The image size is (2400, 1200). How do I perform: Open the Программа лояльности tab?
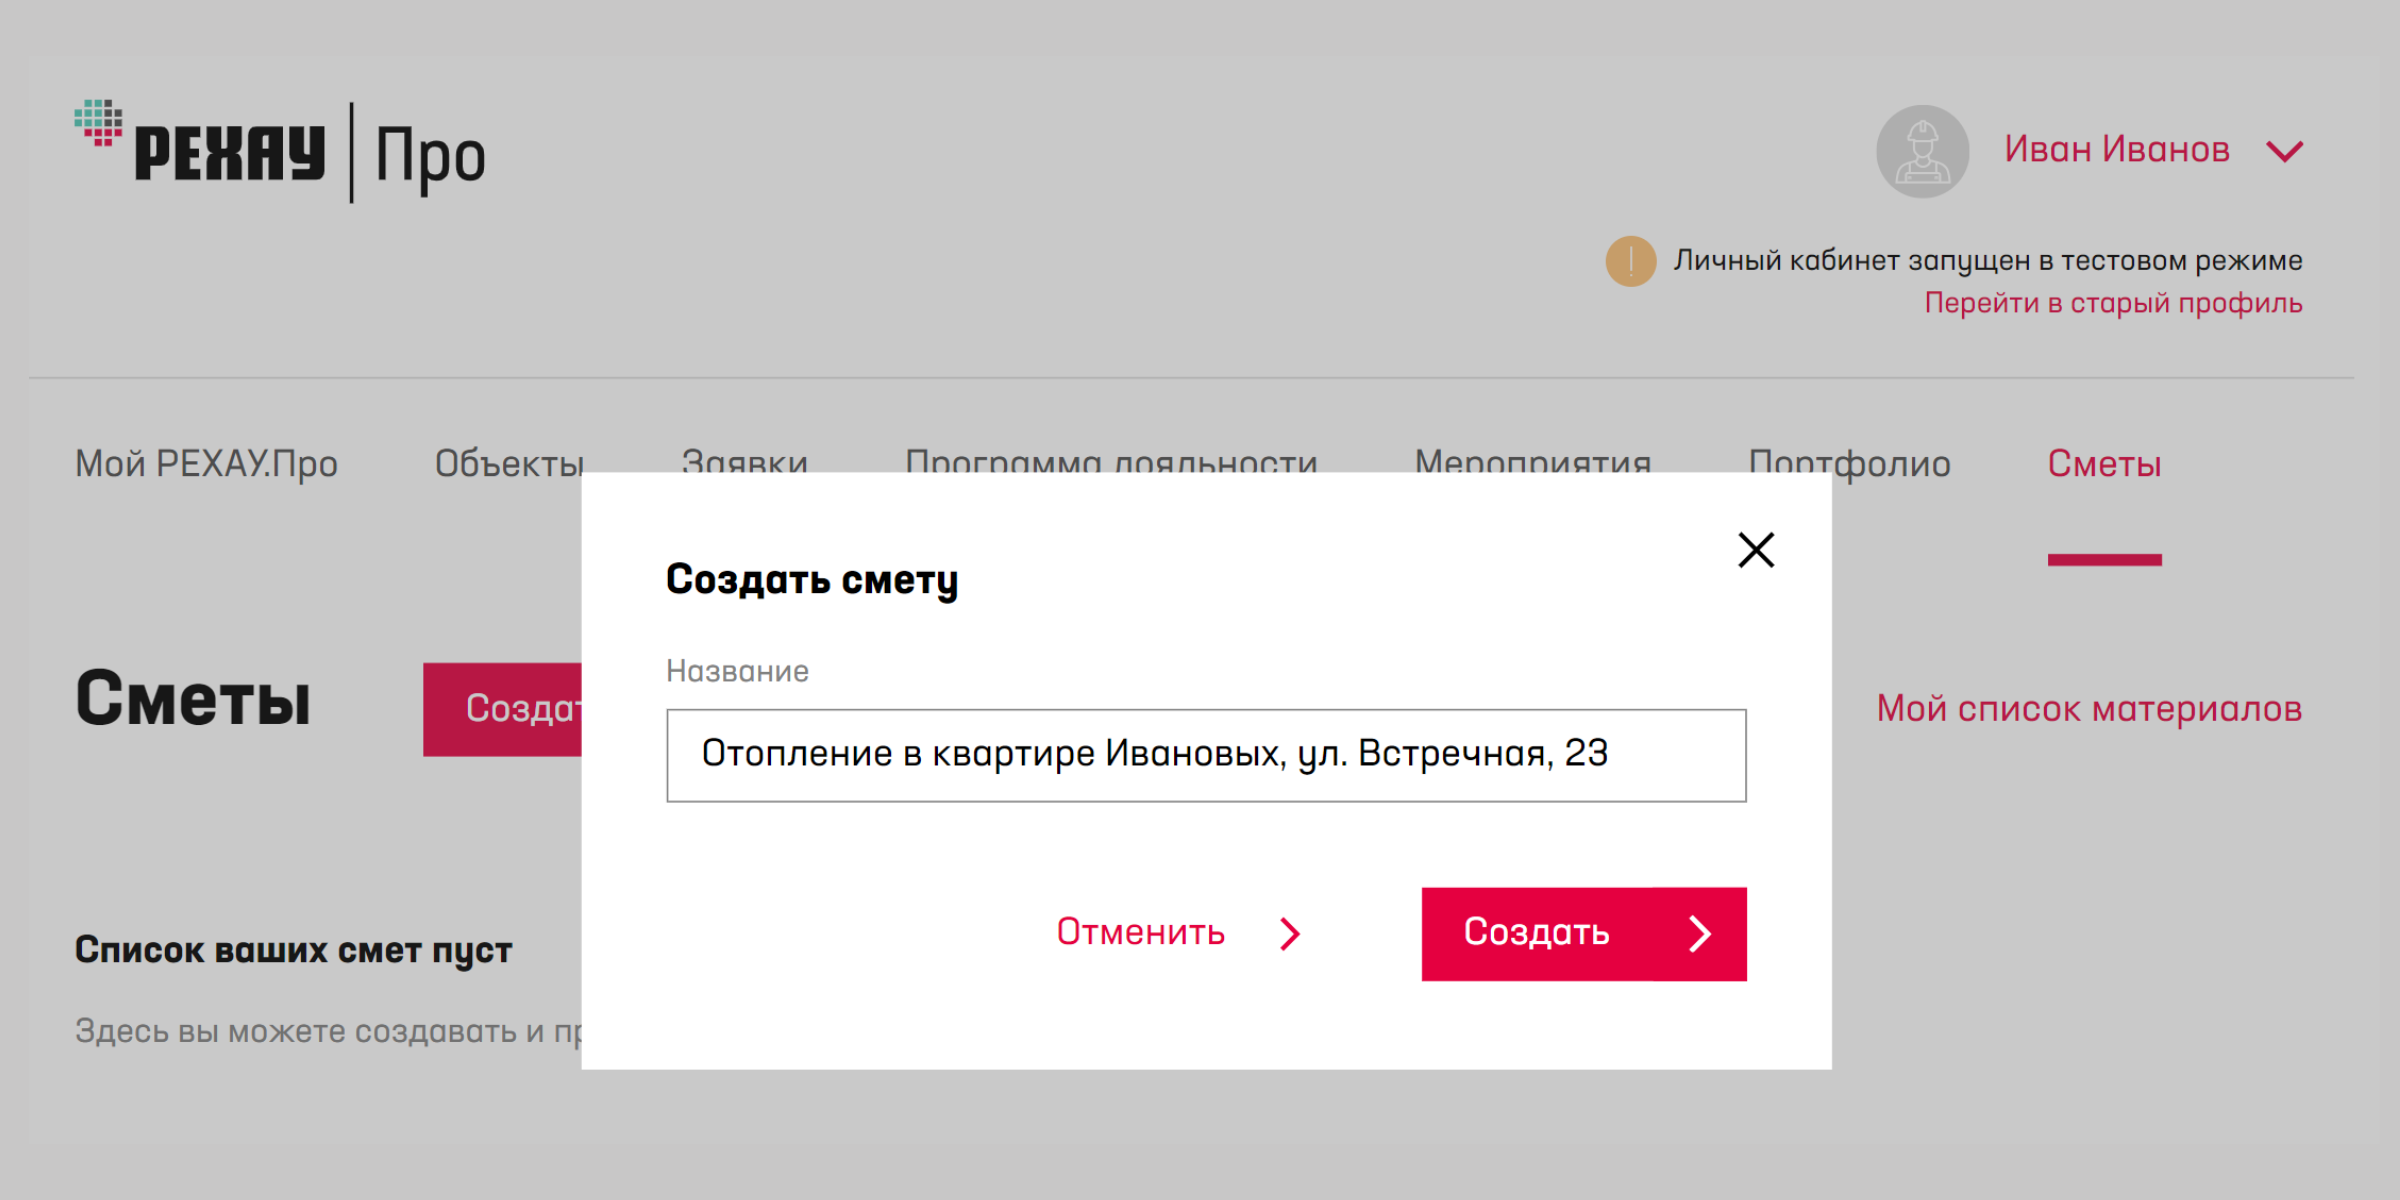[1110, 459]
